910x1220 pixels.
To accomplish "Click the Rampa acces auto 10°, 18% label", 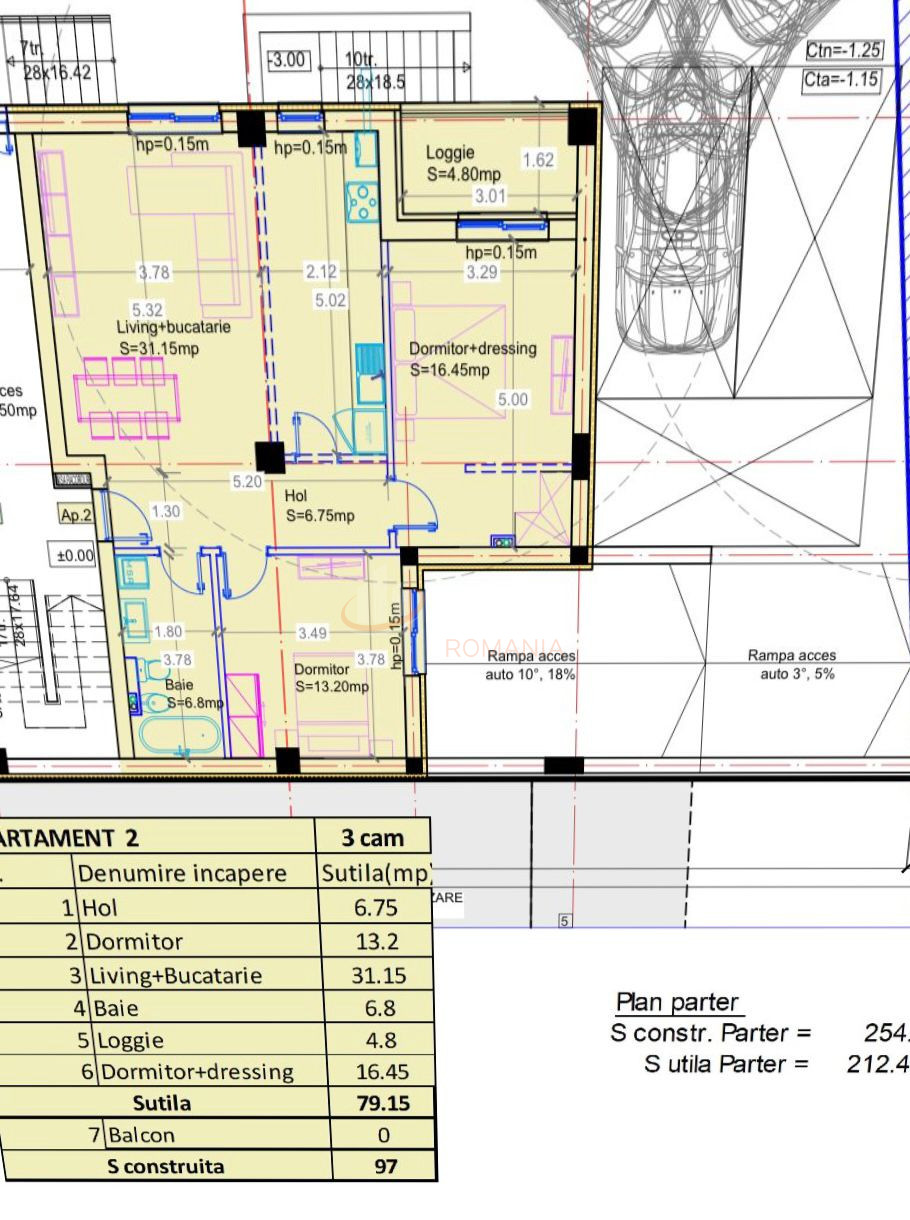I will [531, 665].
